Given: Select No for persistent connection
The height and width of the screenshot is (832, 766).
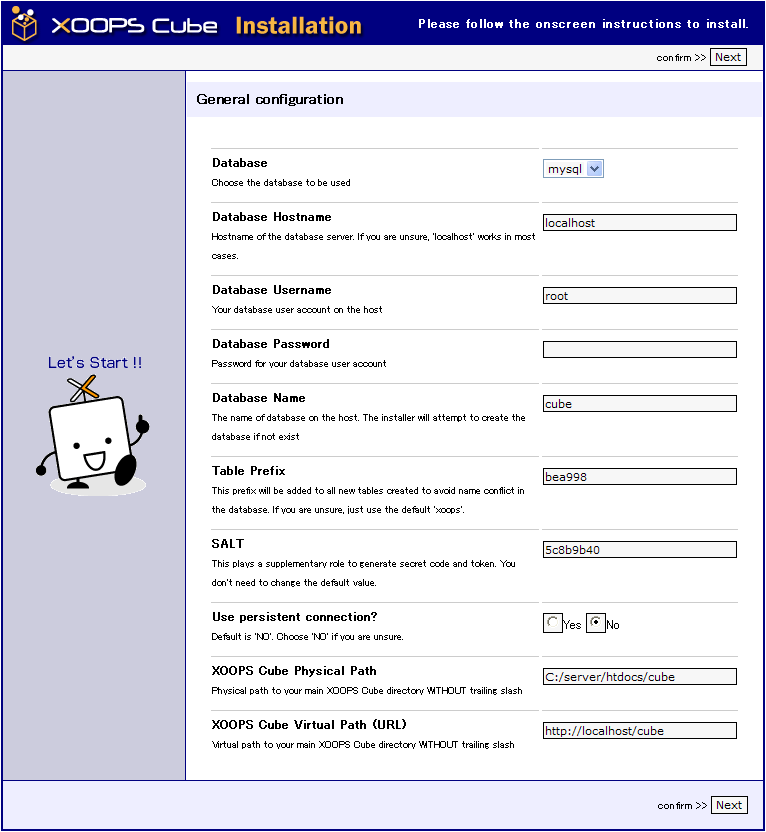Looking at the screenshot, I should click(x=596, y=624).
